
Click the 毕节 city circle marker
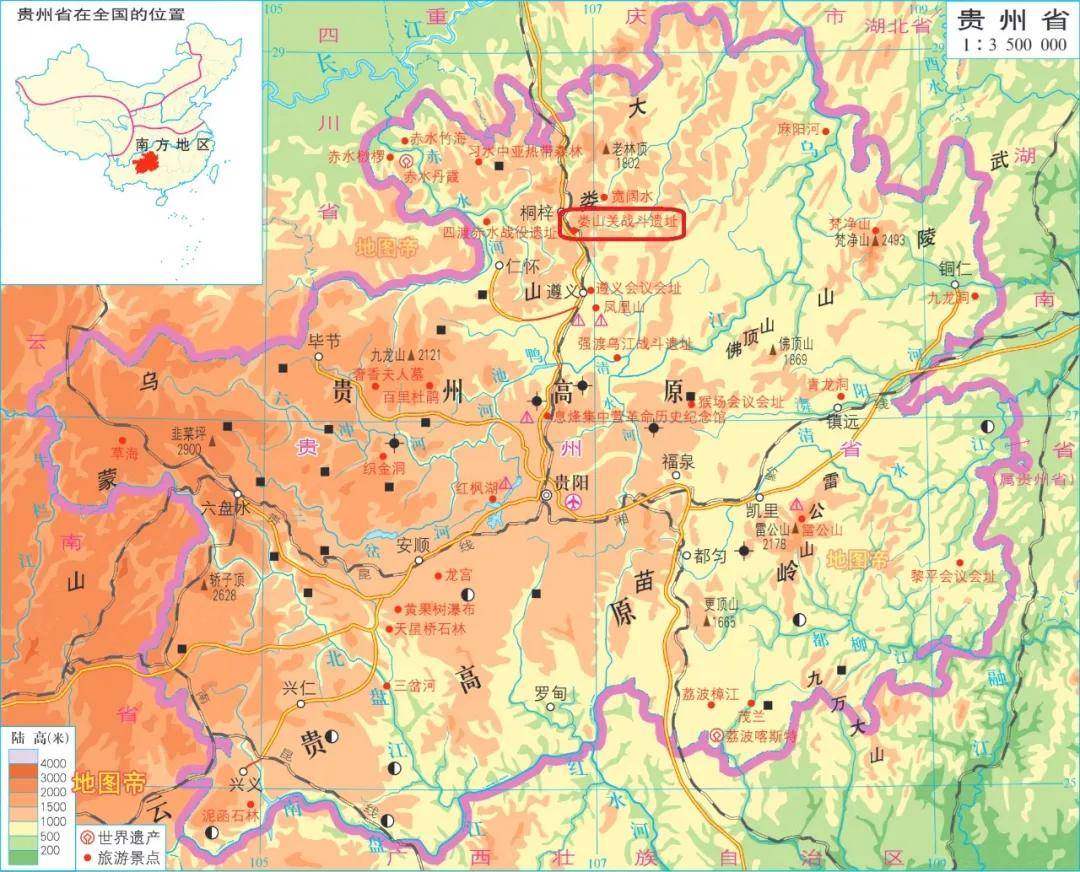click(x=318, y=356)
